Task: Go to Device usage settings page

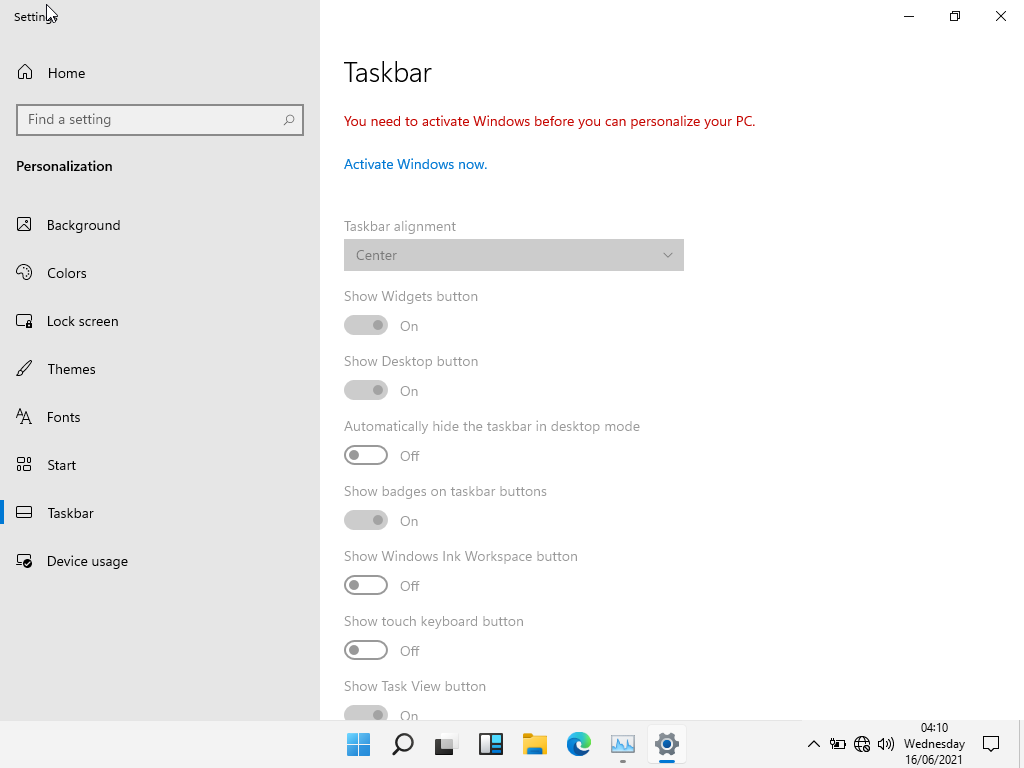Action: click(x=88, y=562)
